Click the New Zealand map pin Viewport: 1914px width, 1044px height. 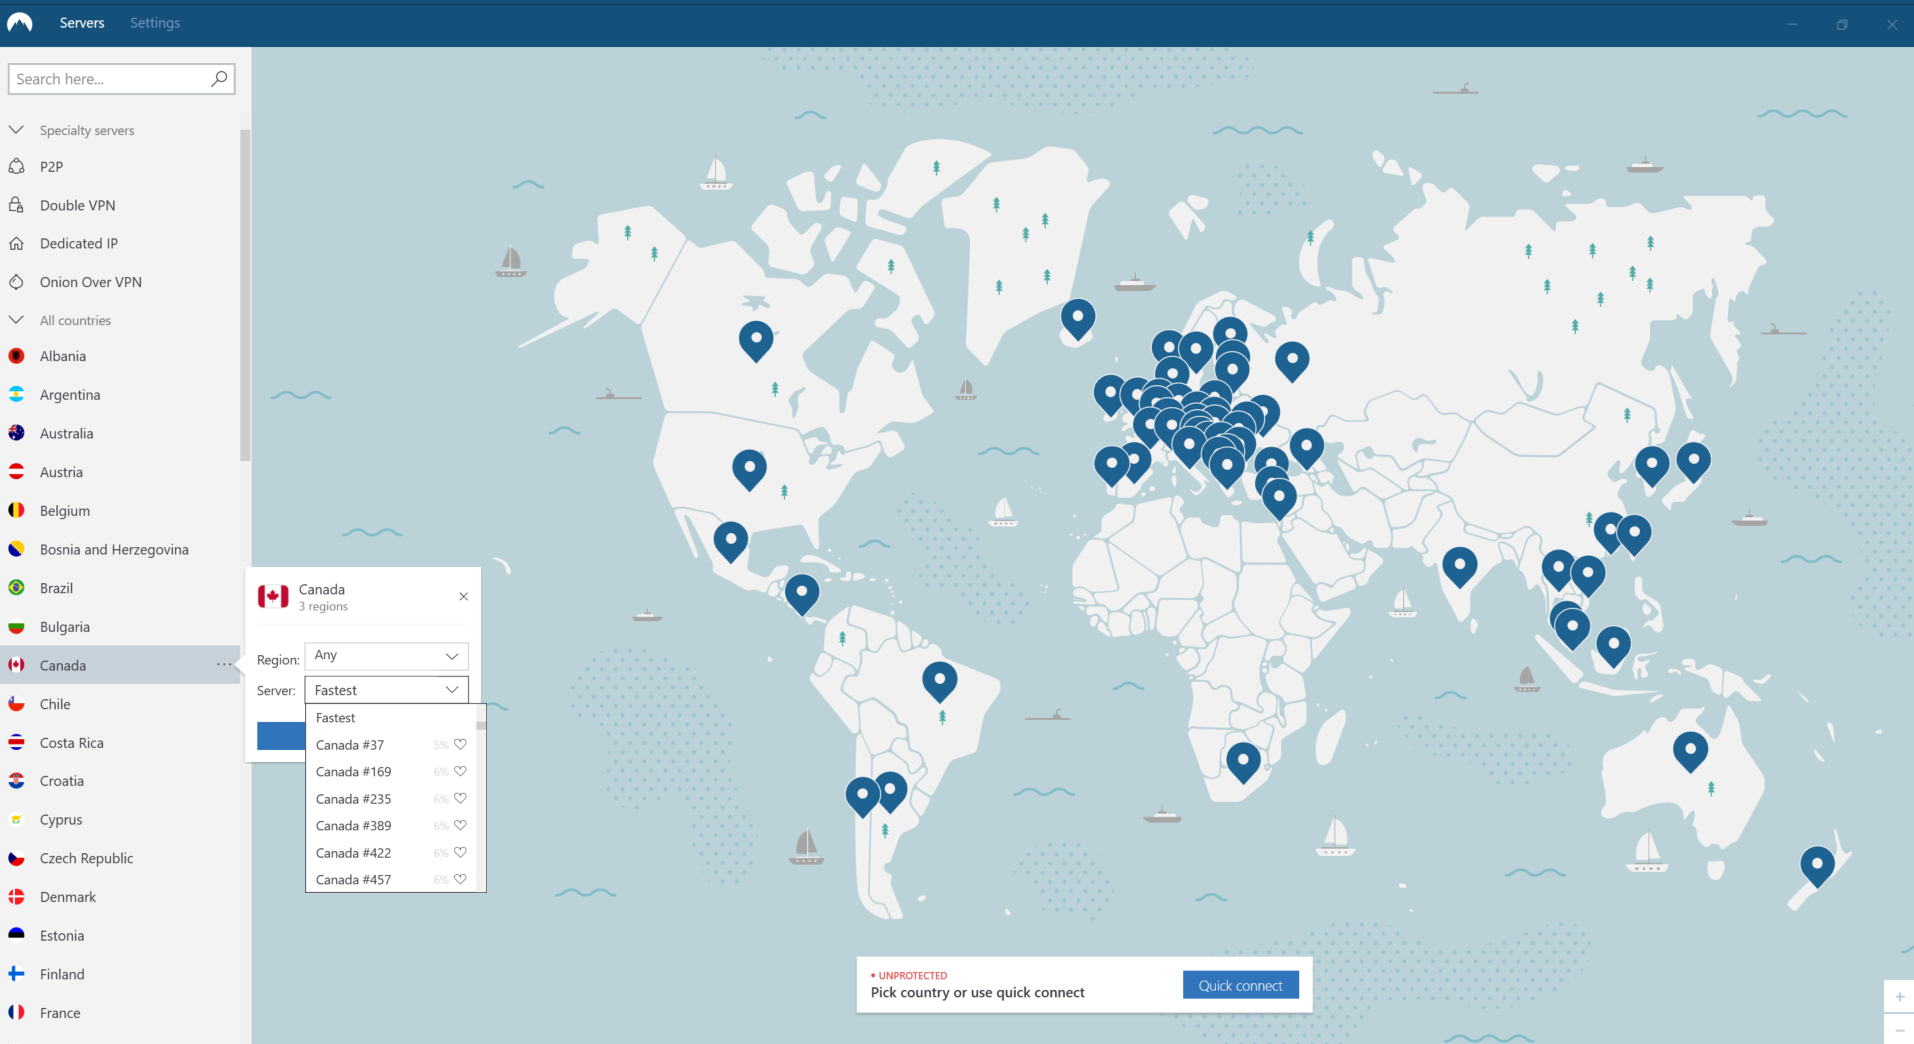[x=1817, y=866]
